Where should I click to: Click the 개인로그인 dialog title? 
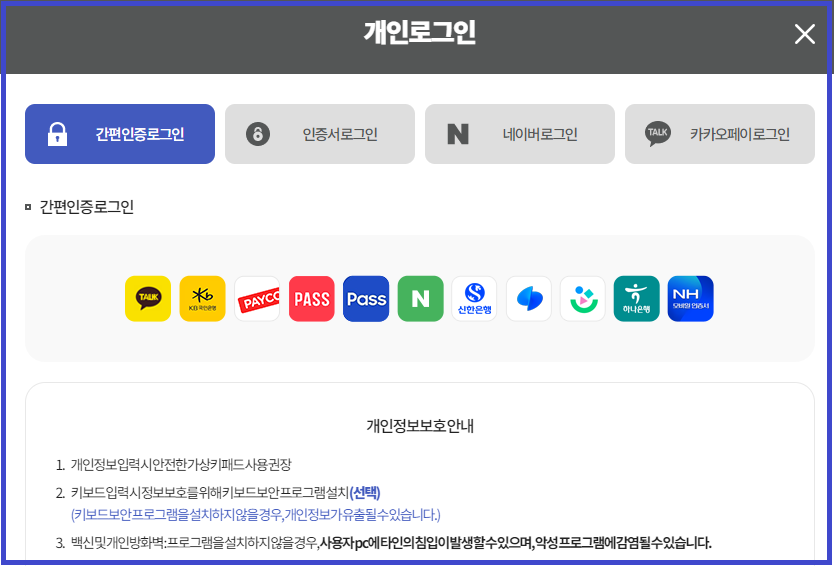pos(420,33)
